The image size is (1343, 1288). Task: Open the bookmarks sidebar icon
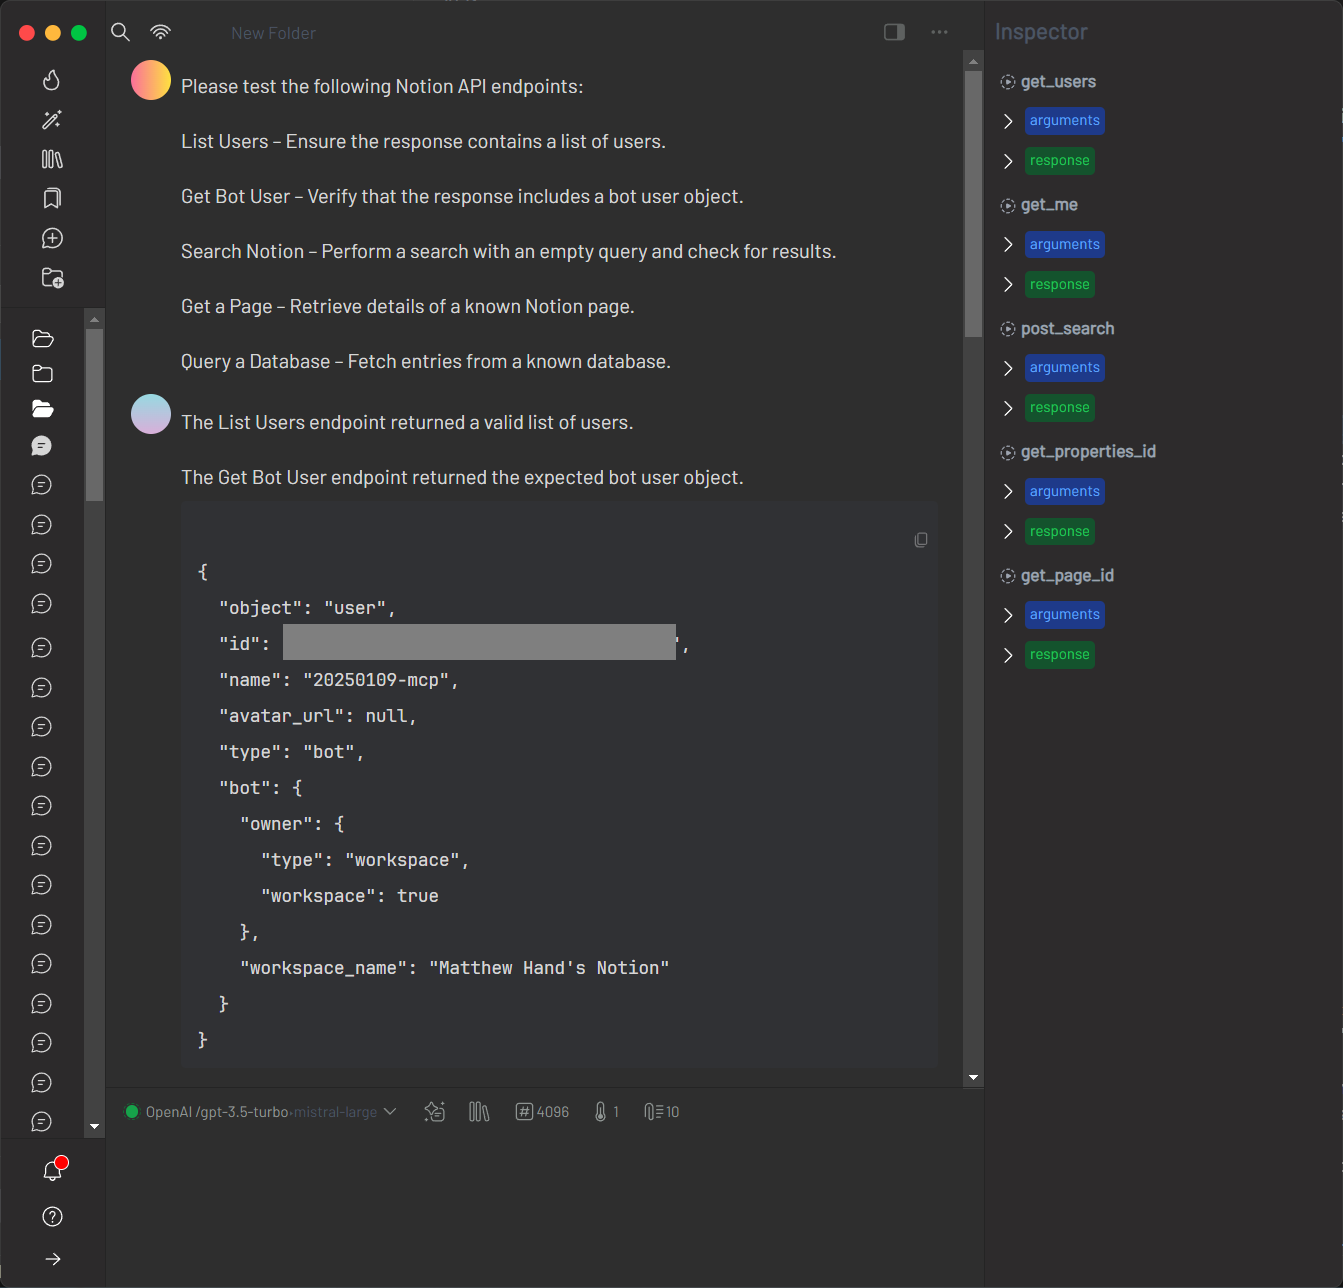[x=52, y=198]
